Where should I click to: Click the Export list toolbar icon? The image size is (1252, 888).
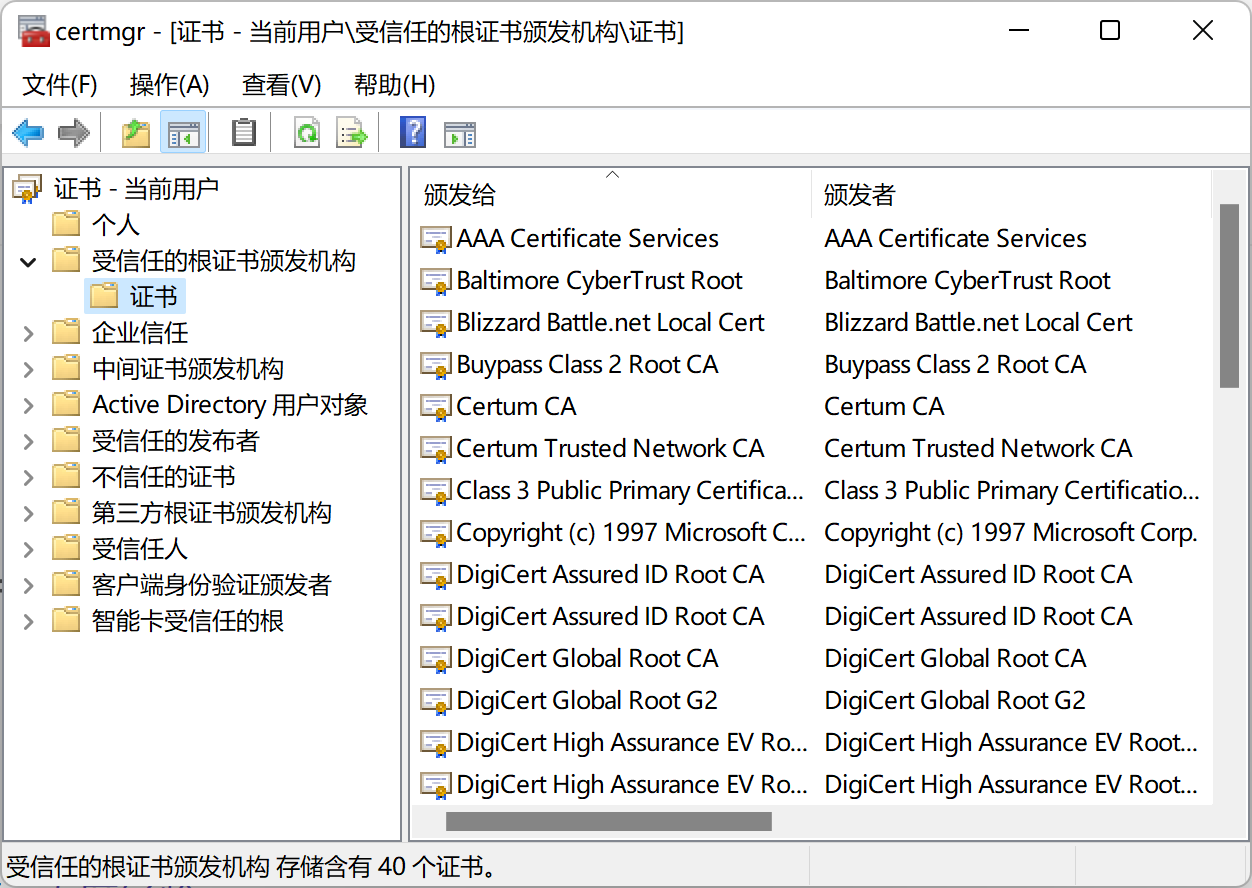[352, 132]
